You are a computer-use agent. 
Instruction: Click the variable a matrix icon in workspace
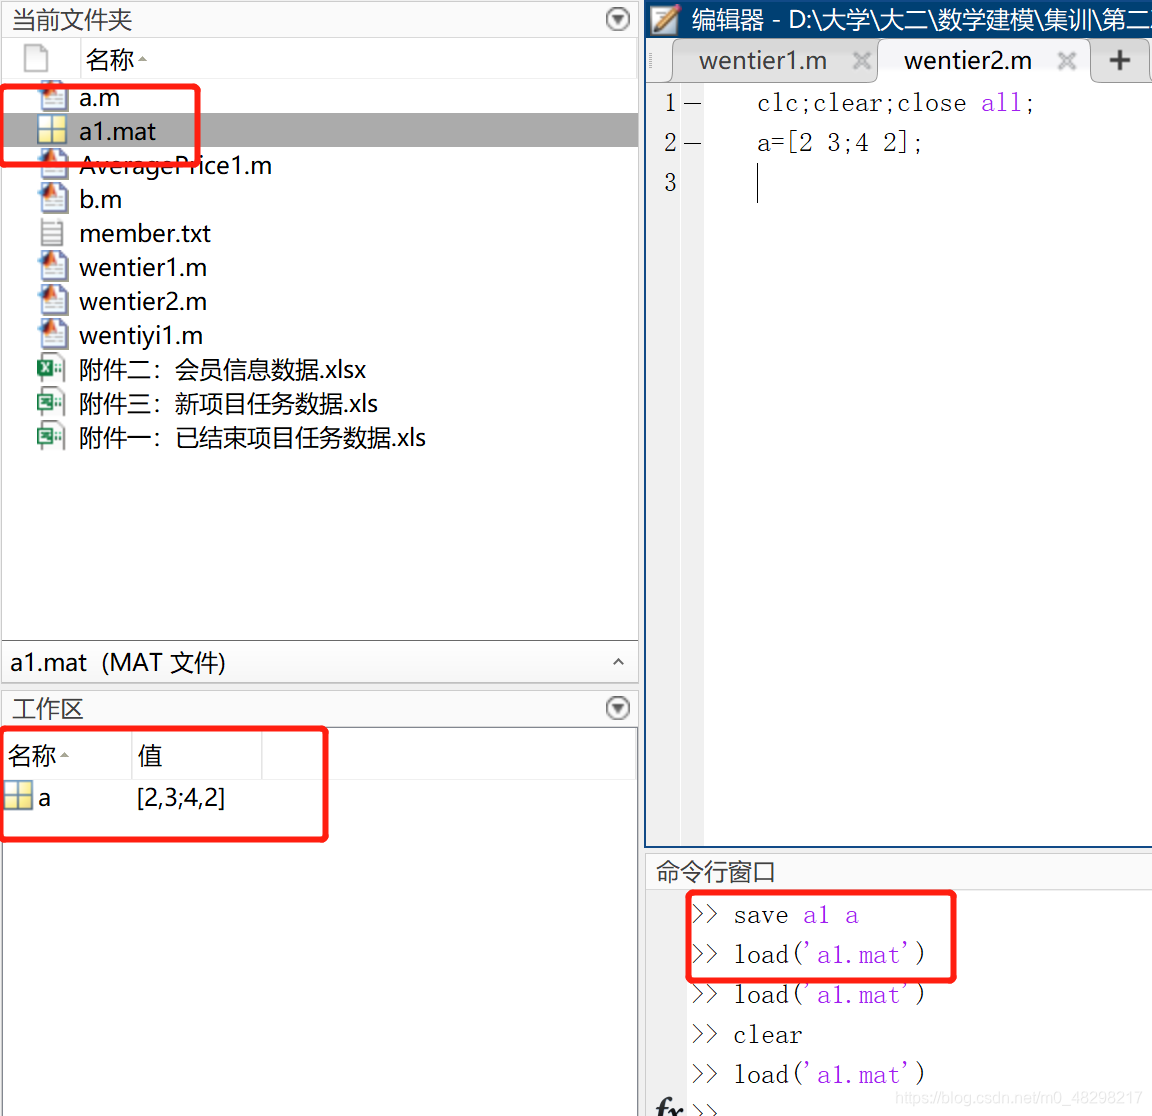click(x=18, y=796)
